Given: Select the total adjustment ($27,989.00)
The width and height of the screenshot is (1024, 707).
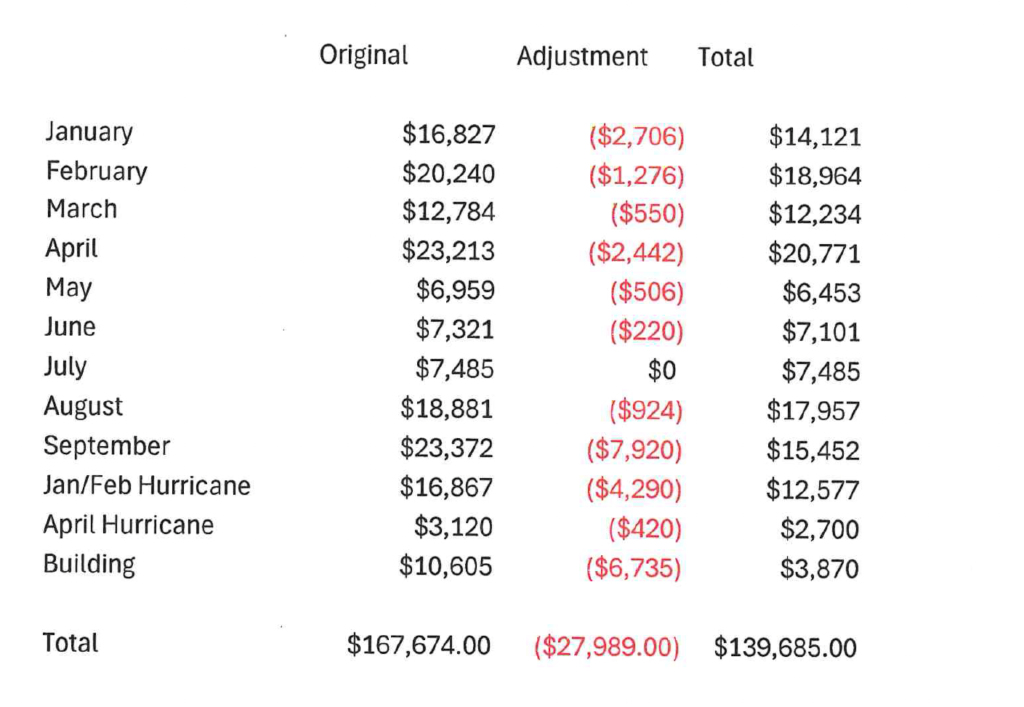Looking at the screenshot, I should coord(606,647).
